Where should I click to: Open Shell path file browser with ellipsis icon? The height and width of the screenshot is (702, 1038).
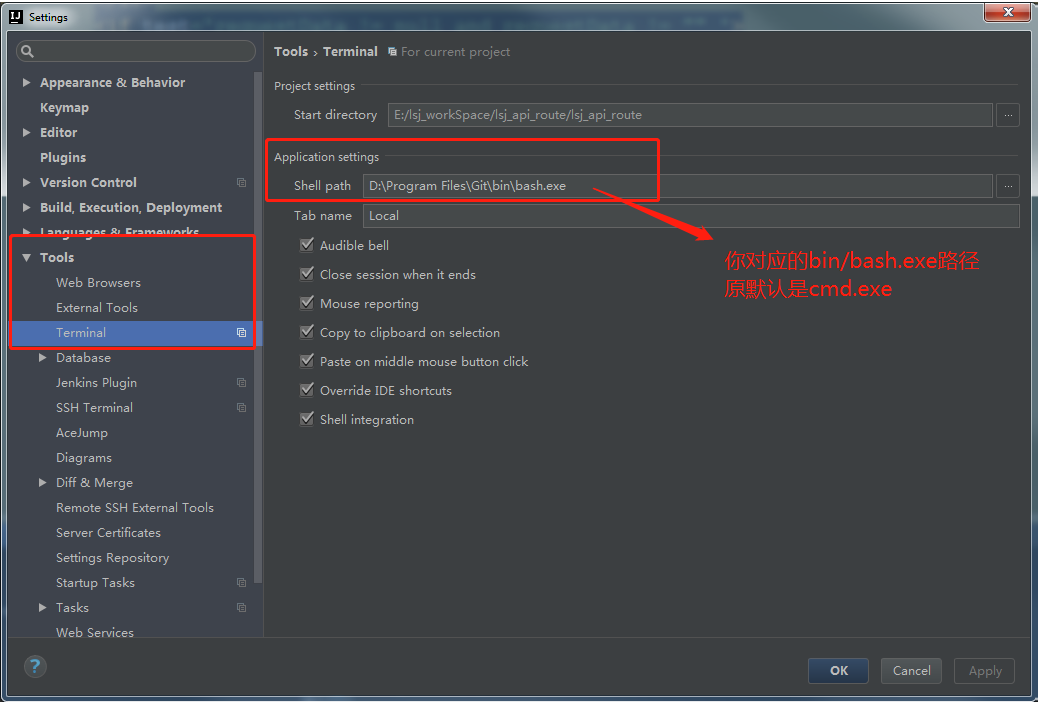(x=1007, y=185)
